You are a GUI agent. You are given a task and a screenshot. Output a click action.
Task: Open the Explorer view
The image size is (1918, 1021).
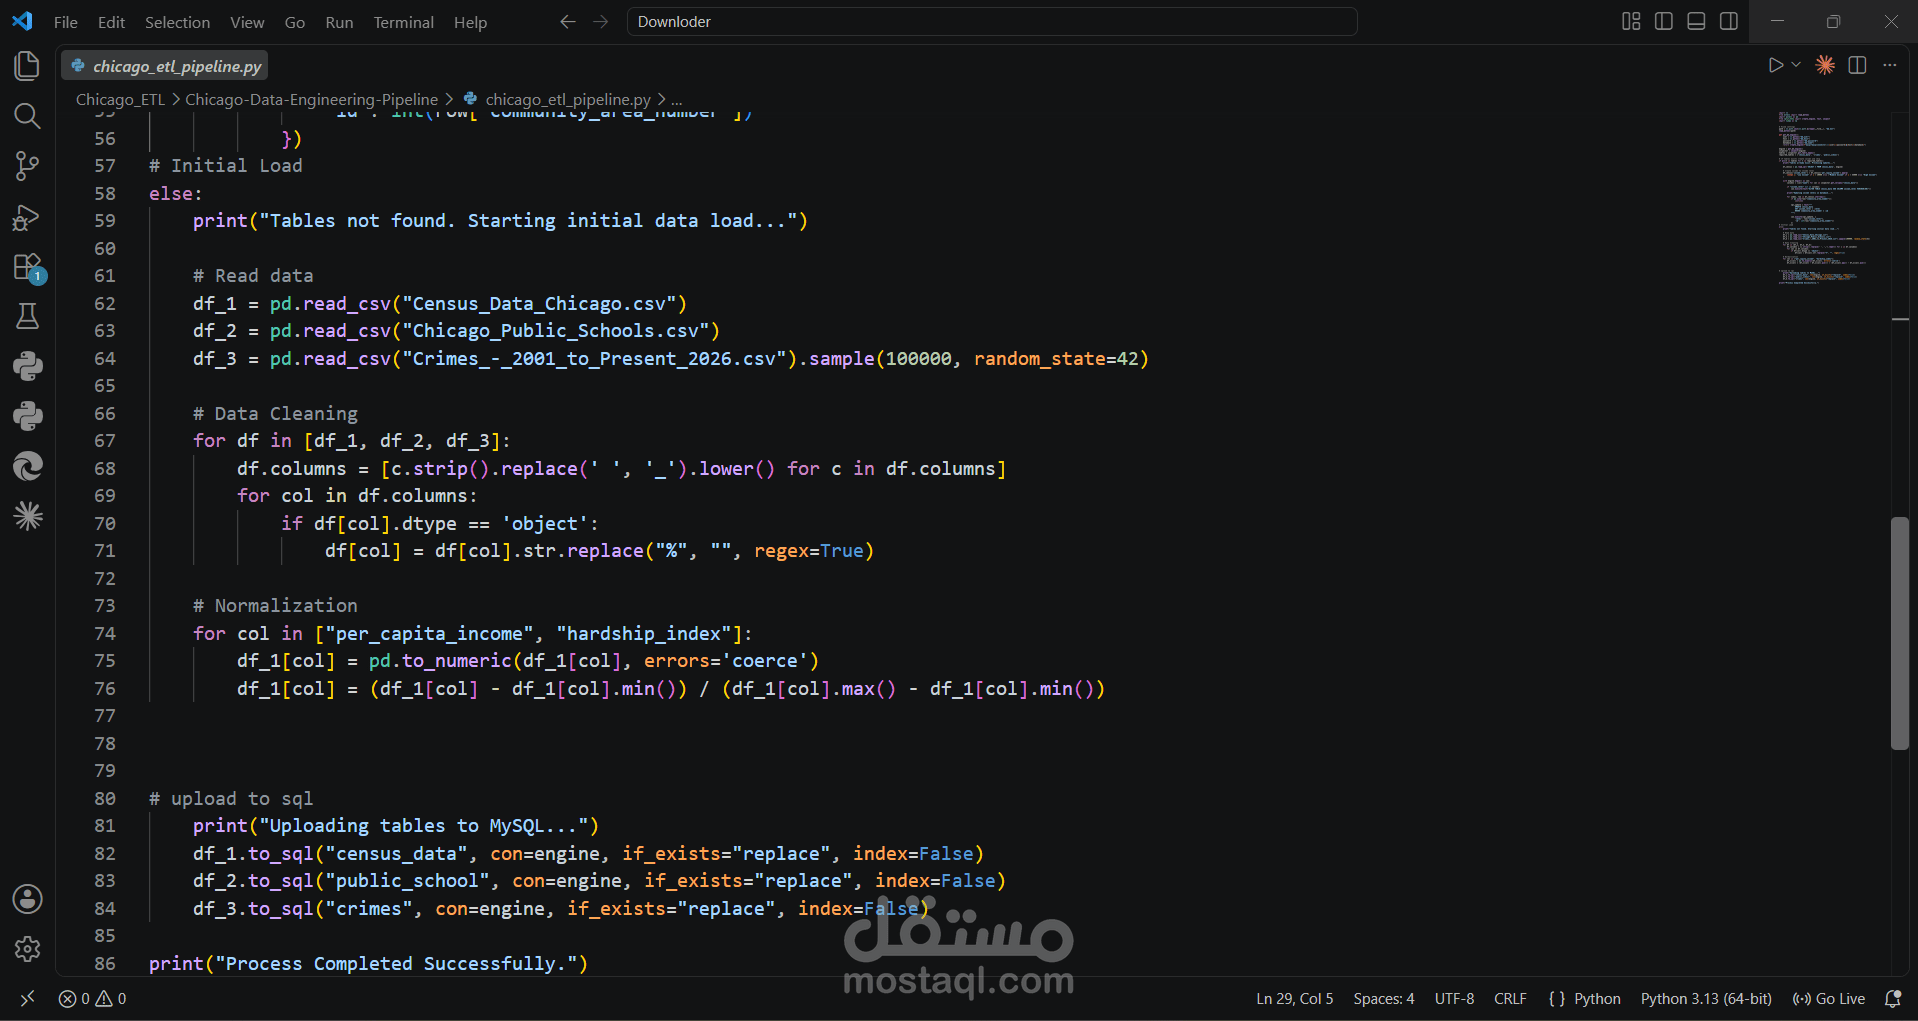(27, 66)
